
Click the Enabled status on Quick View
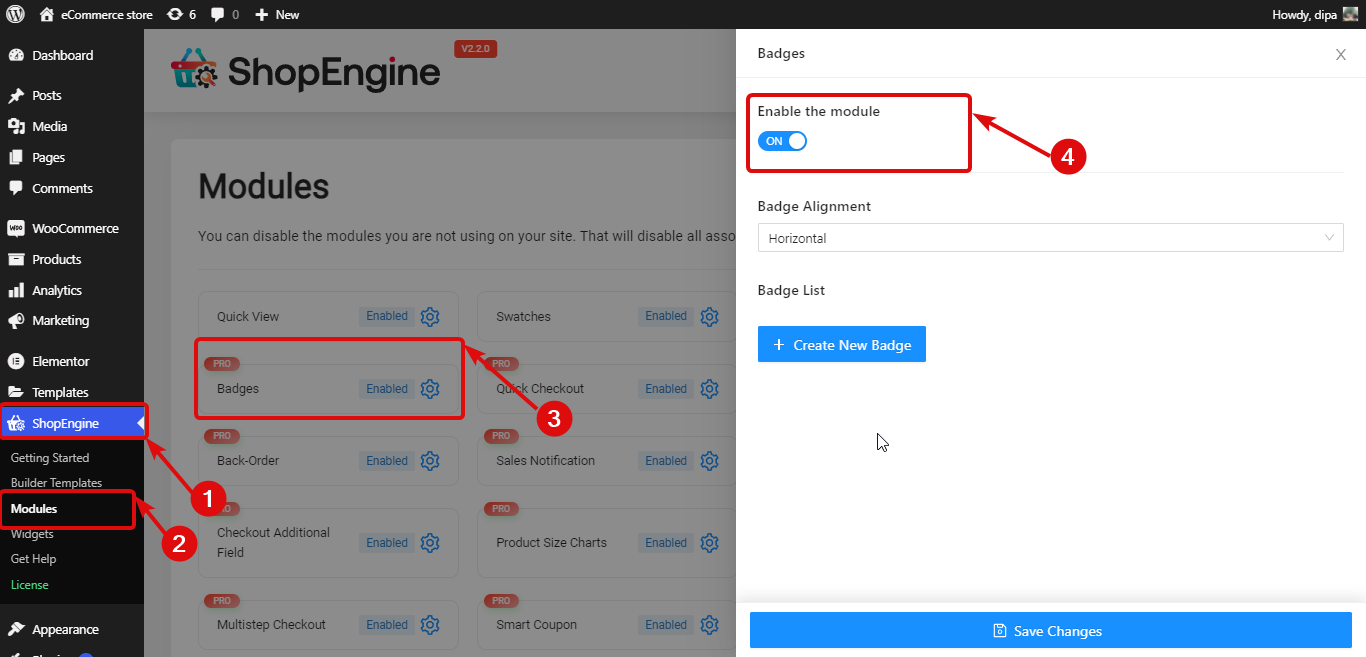pyautogui.click(x=387, y=316)
